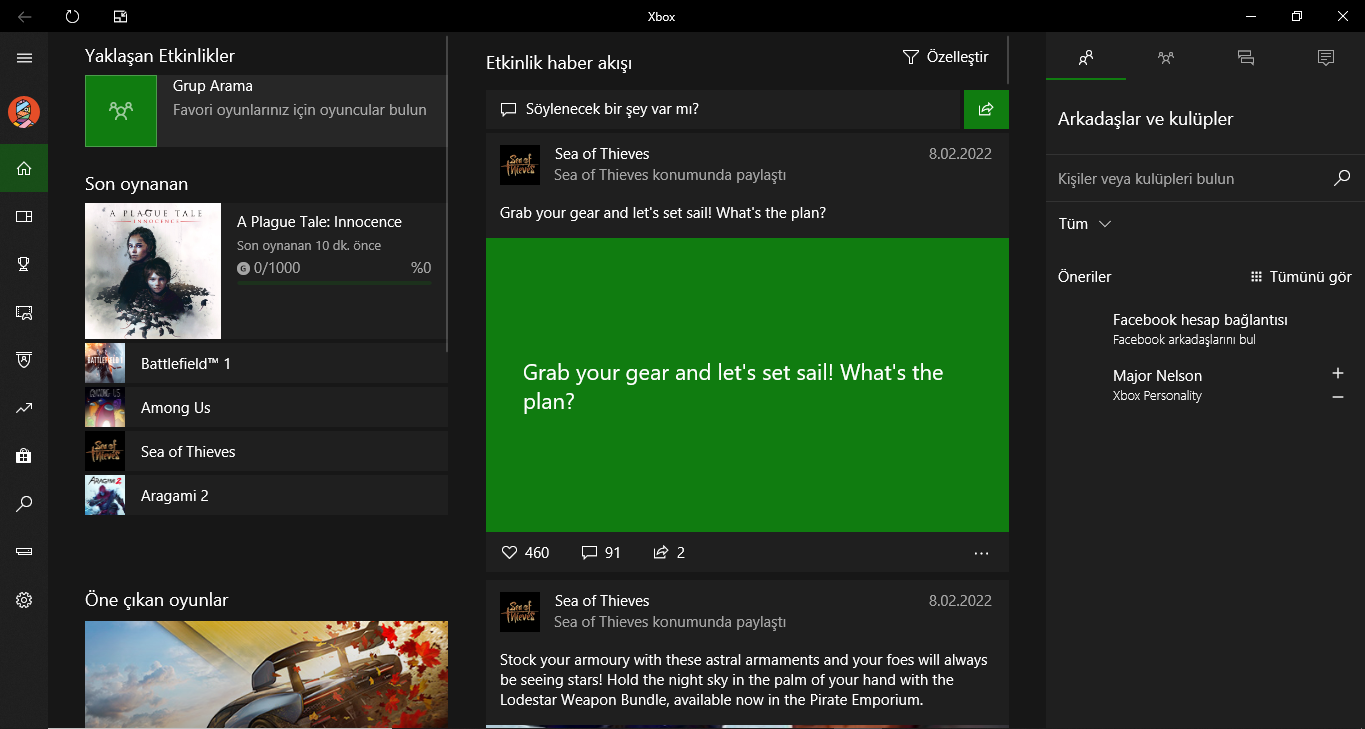Viewport: 1365px width, 729px height.
Task: Open more options on the first feed post
Action: point(981,553)
